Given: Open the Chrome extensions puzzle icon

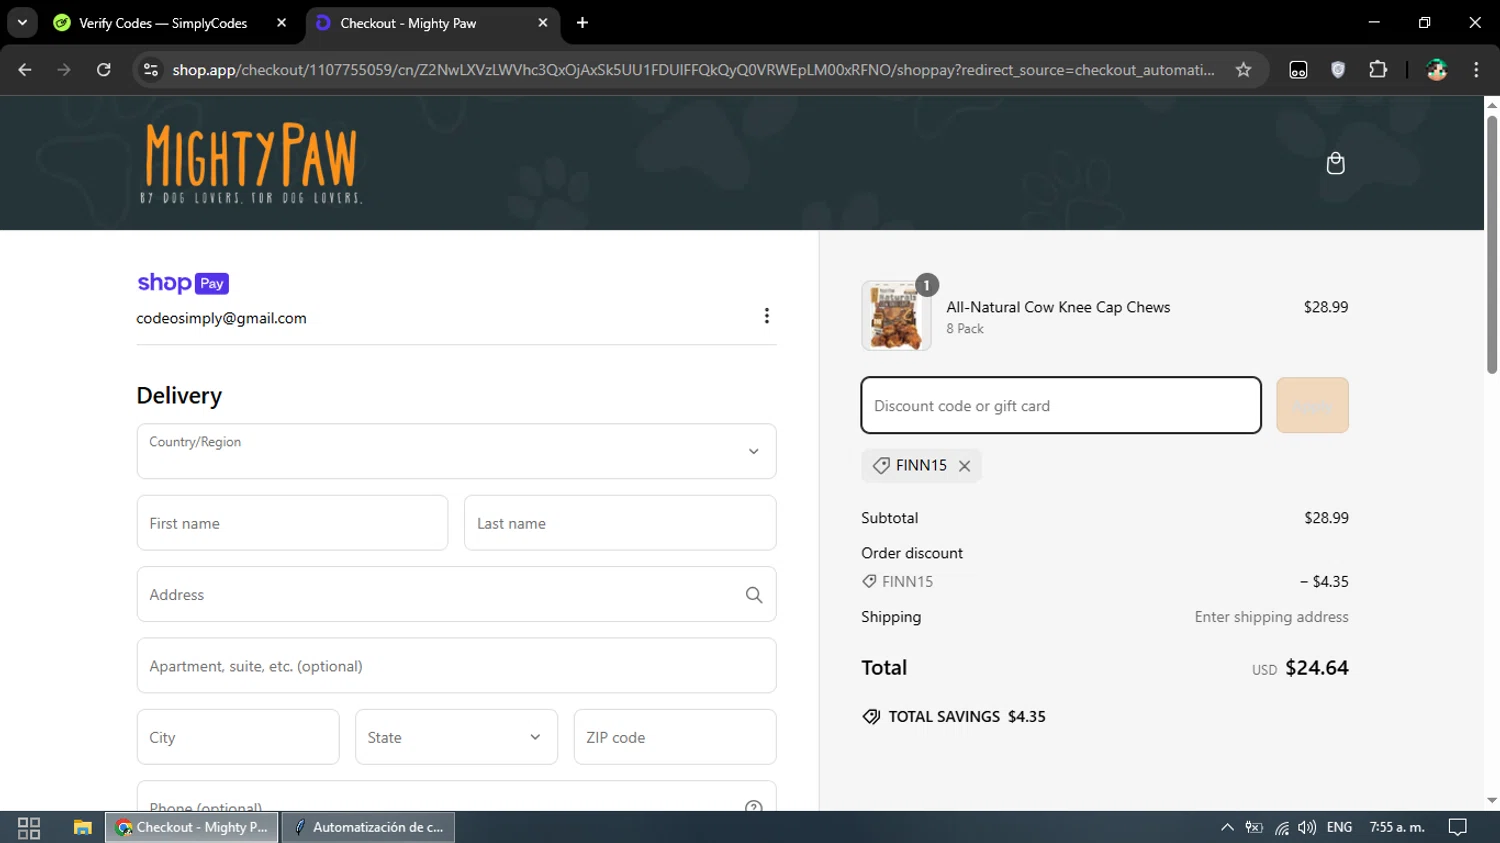Looking at the screenshot, I should click(x=1378, y=70).
